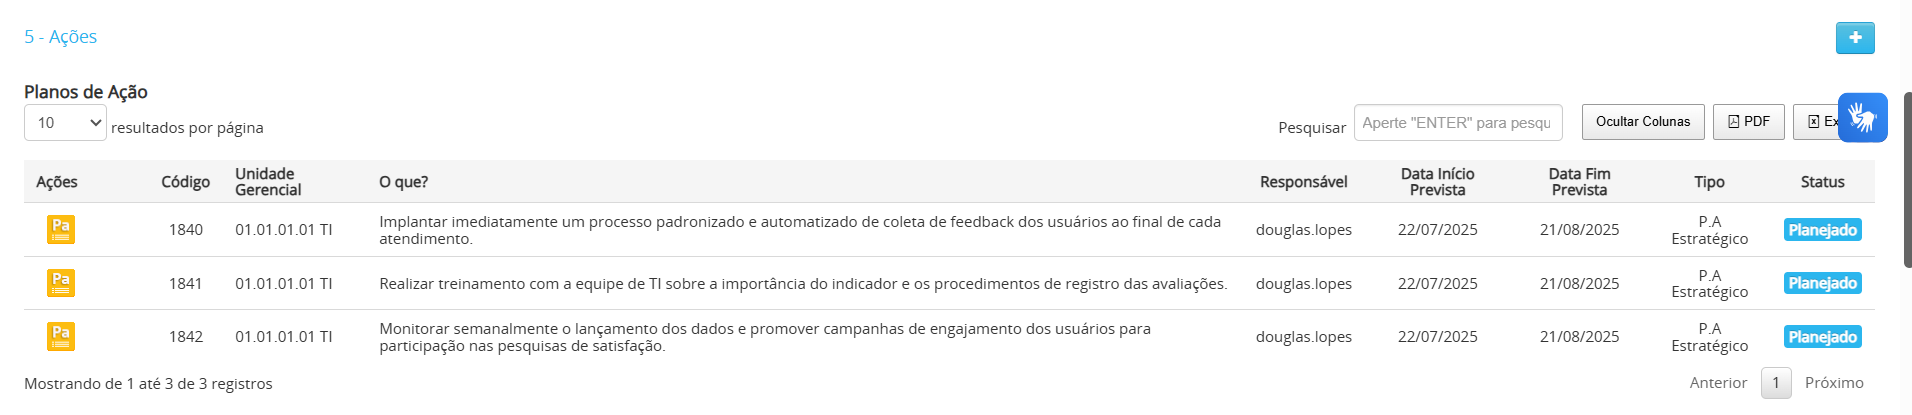Export table using Excel button
The width and height of the screenshot is (1912, 415).
tap(1816, 122)
